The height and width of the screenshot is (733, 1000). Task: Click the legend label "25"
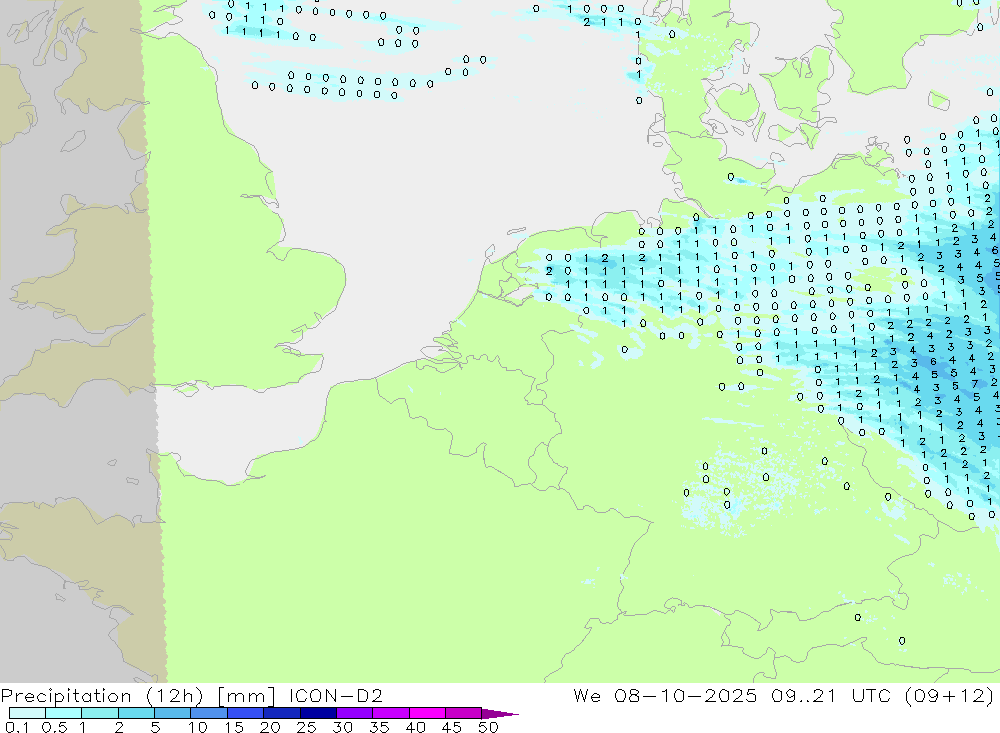pyautogui.click(x=306, y=727)
